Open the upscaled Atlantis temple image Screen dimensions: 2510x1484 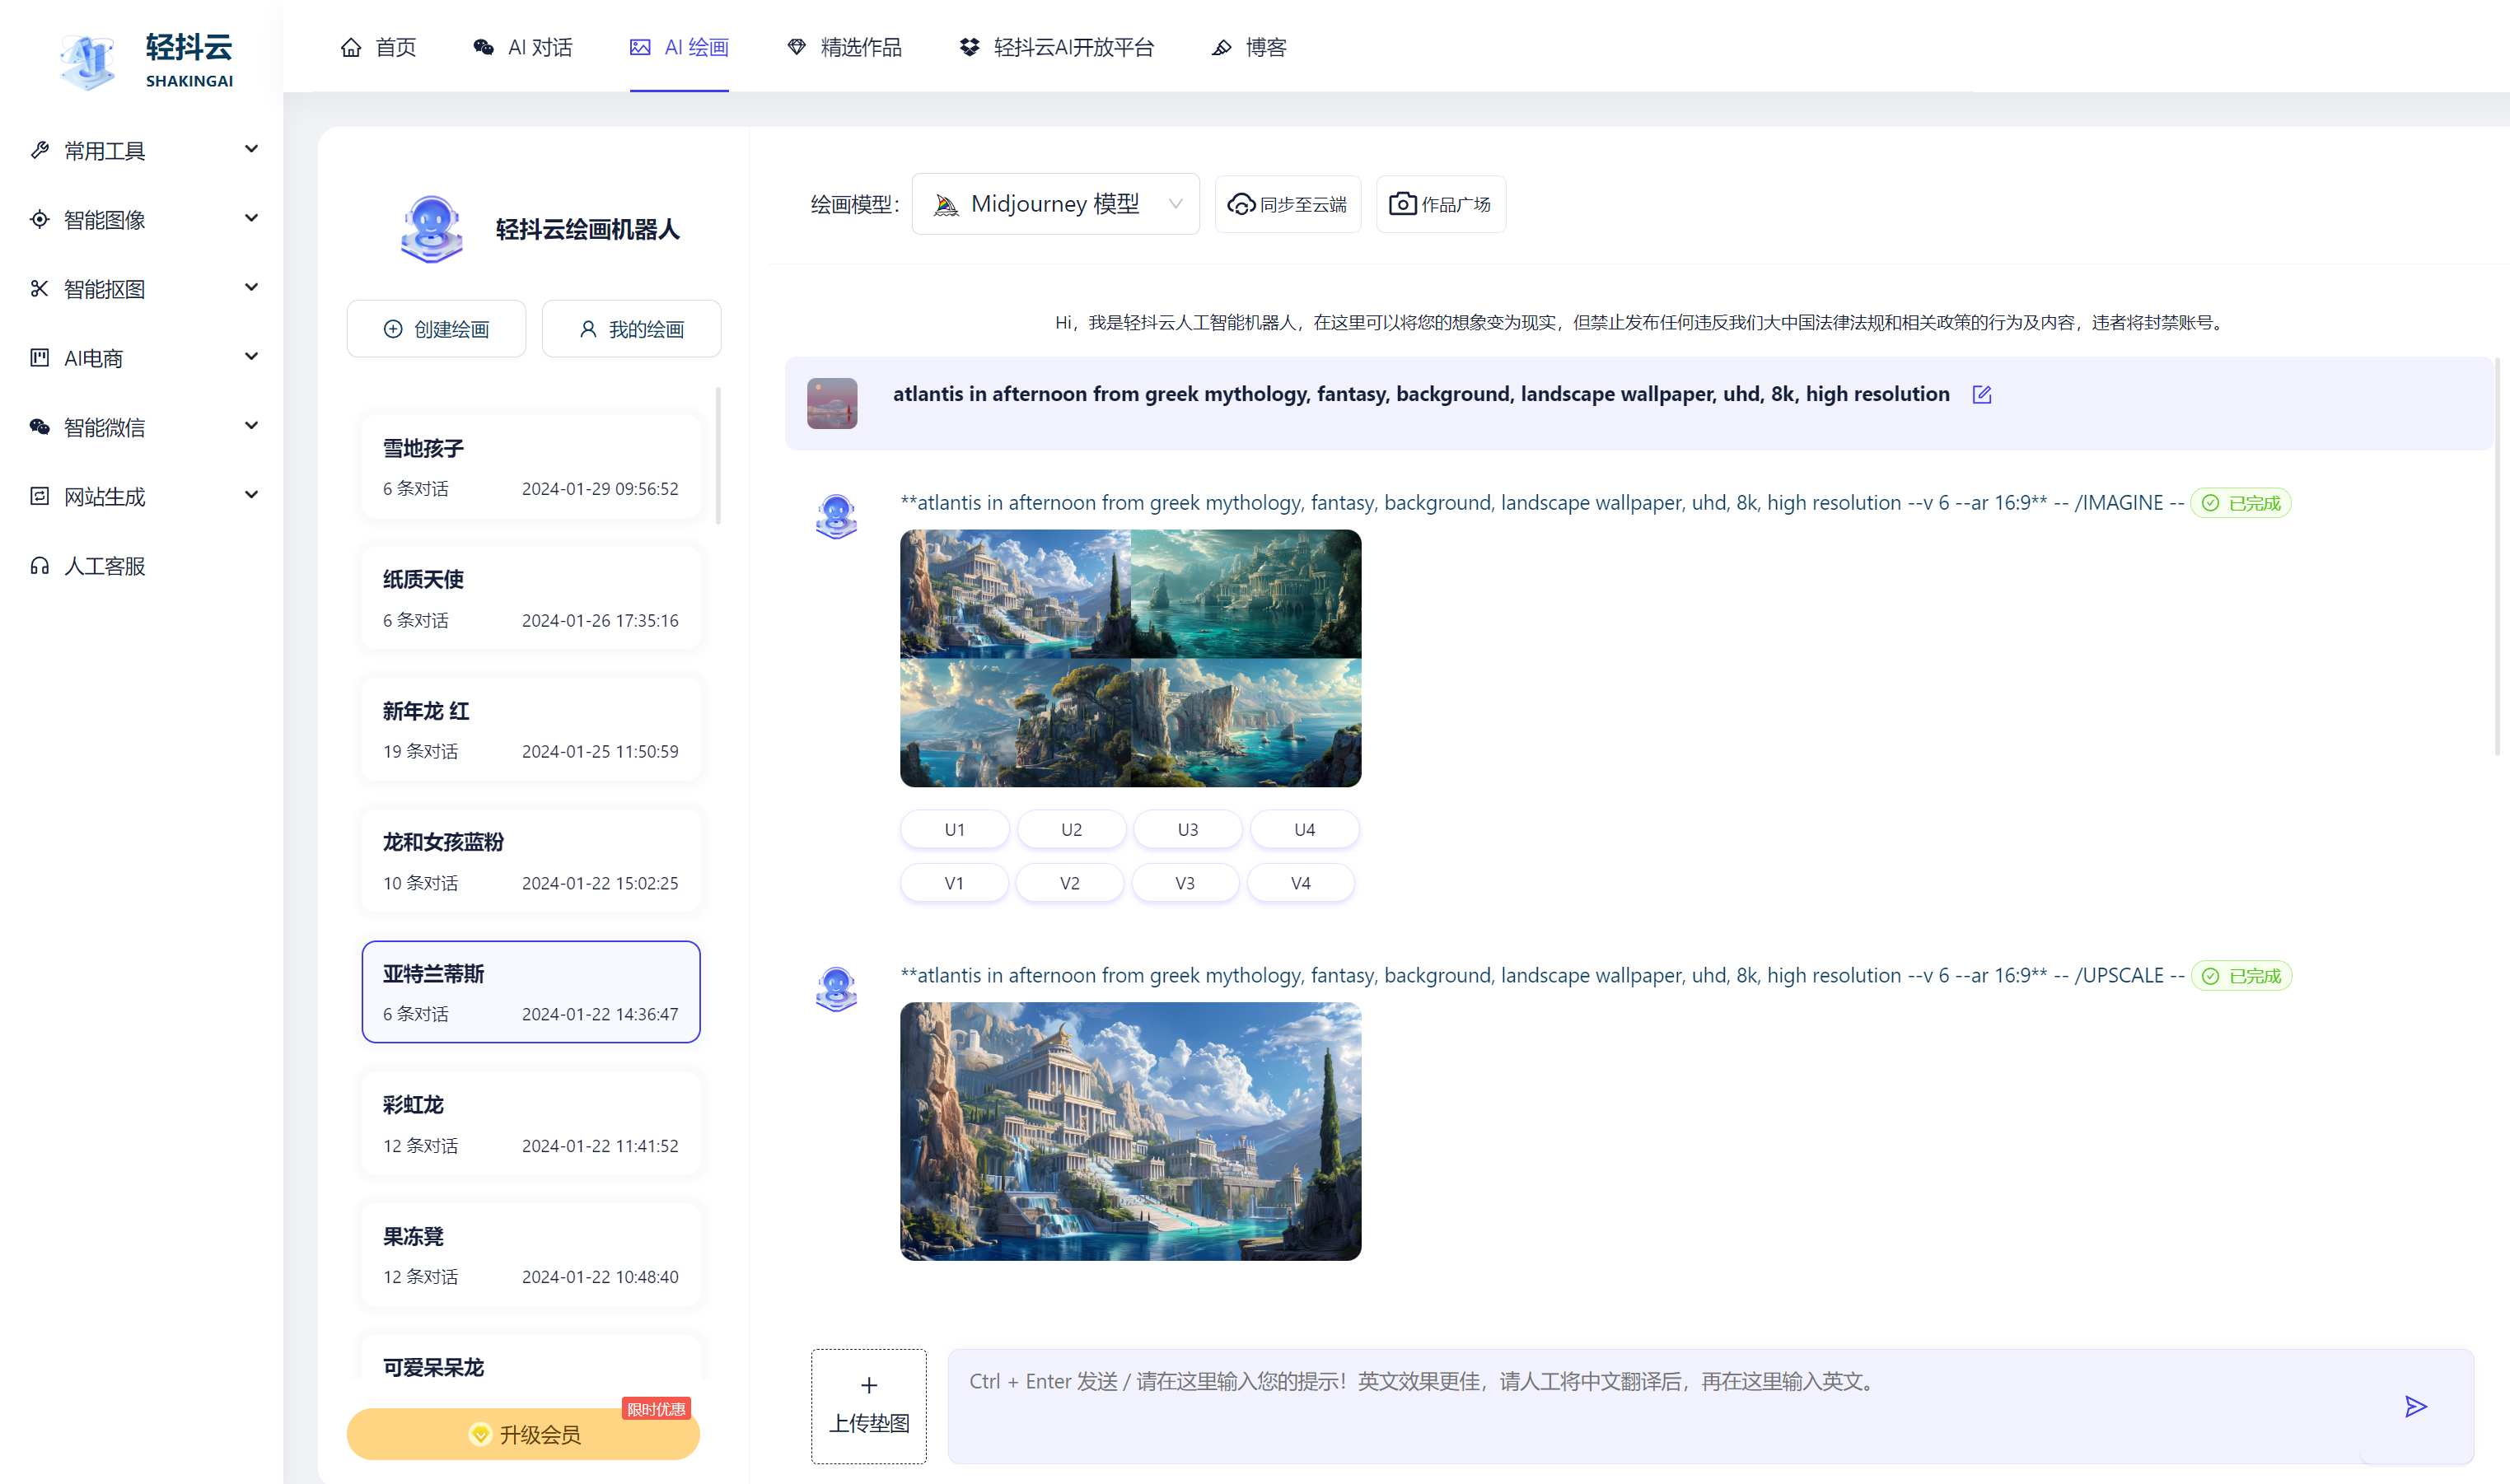tap(1130, 1131)
